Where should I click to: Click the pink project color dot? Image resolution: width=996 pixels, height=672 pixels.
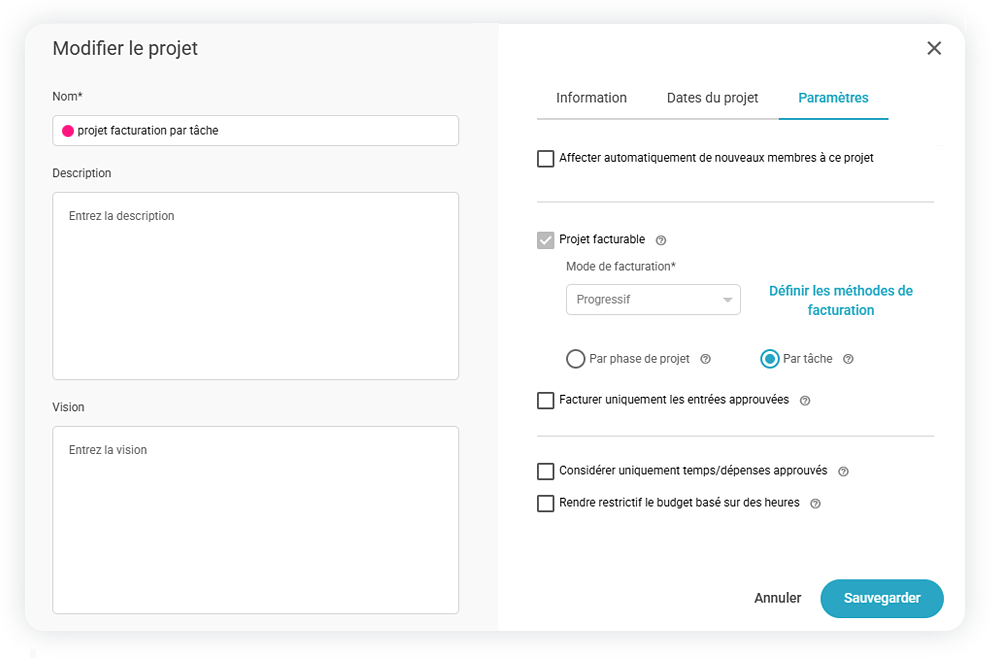pyautogui.click(x=68, y=131)
